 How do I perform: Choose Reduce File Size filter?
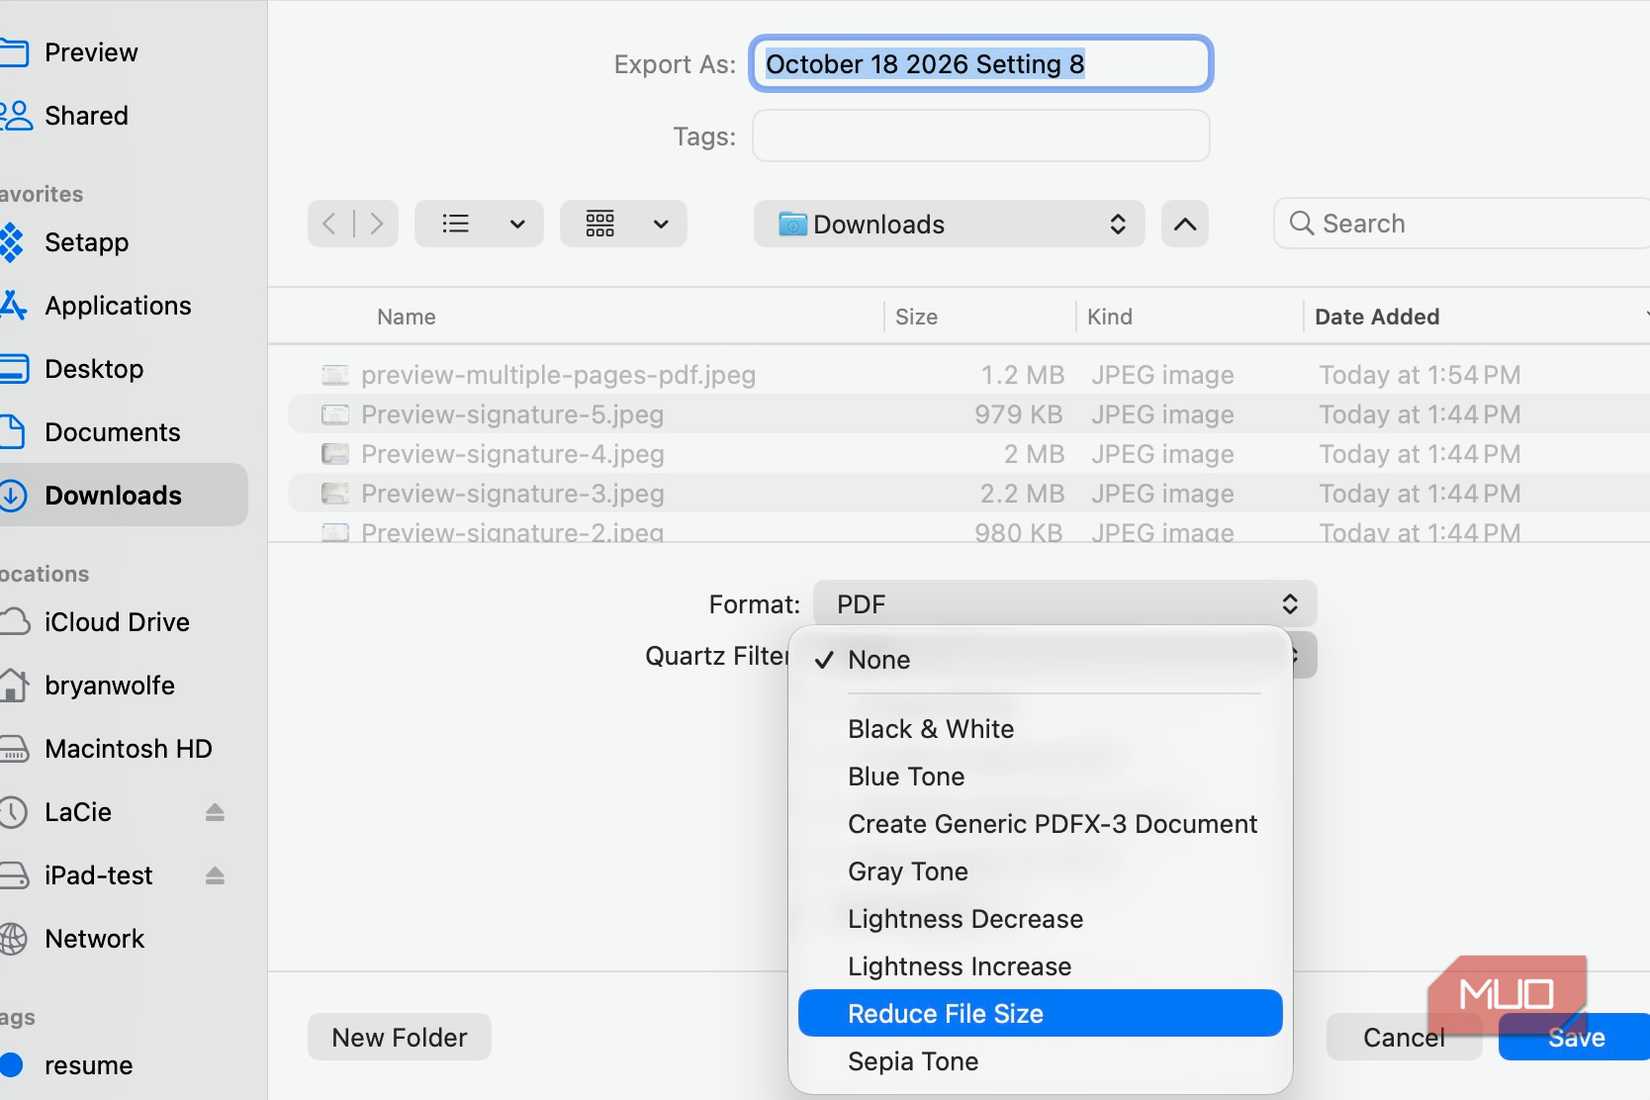tap(1040, 1013)
